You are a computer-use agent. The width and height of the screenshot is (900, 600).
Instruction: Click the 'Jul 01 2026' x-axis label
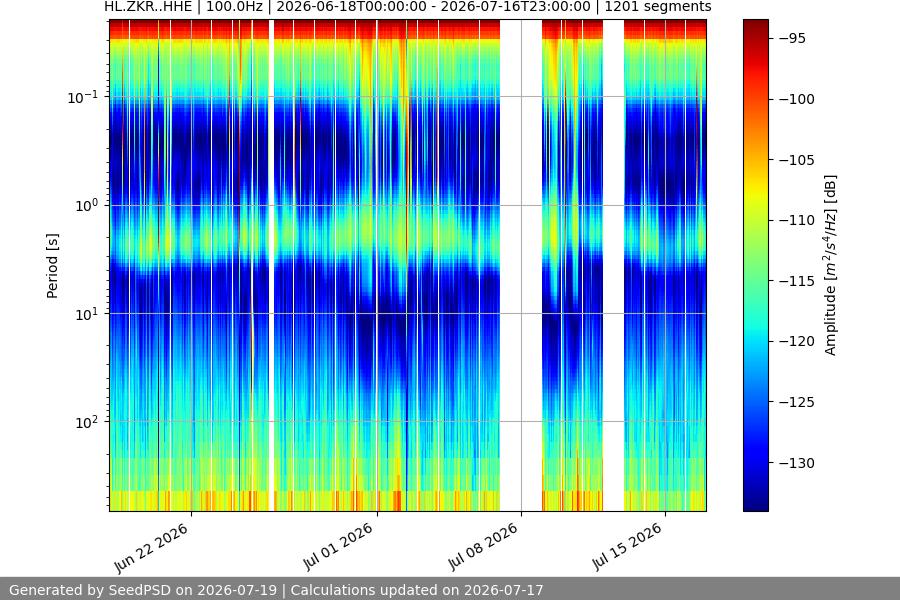338,547
